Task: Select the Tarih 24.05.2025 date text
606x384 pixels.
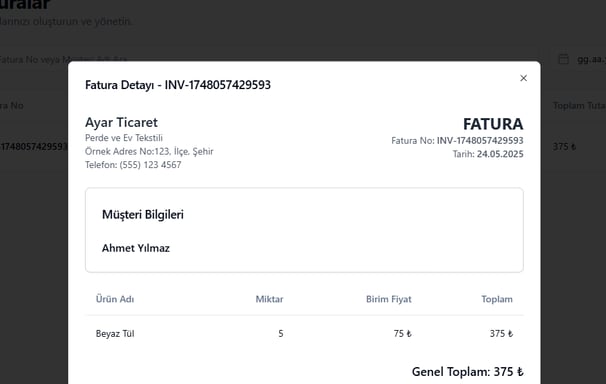Action: (x=488, y=154)
